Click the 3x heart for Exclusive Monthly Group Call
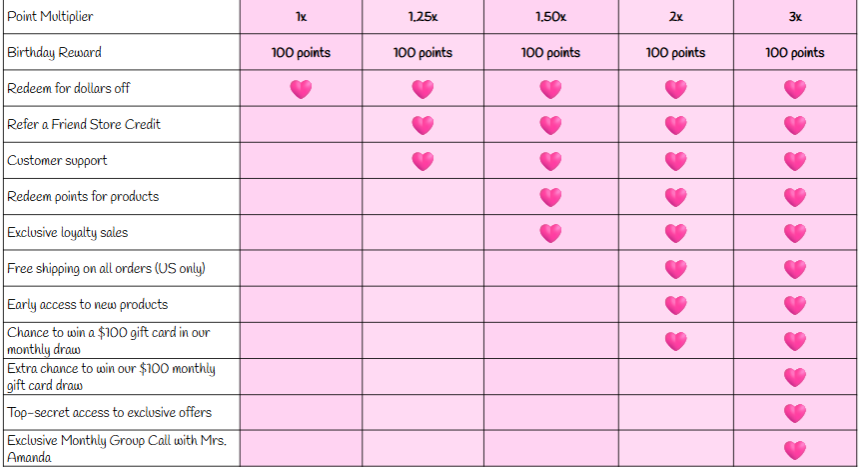Screen dimensions: 861x468 click(x=795, y=450)
